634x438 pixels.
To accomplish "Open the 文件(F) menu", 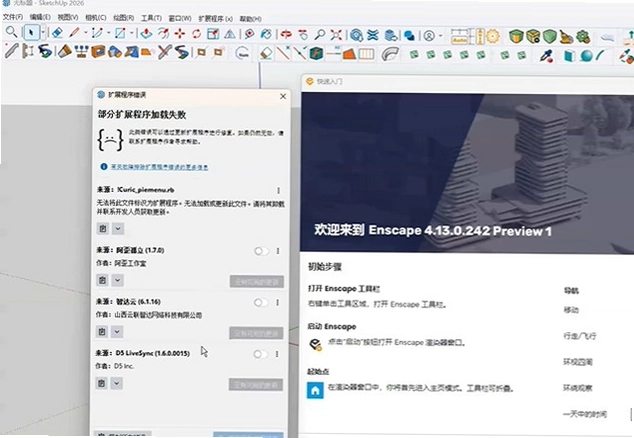I will (x=13, y=17).
